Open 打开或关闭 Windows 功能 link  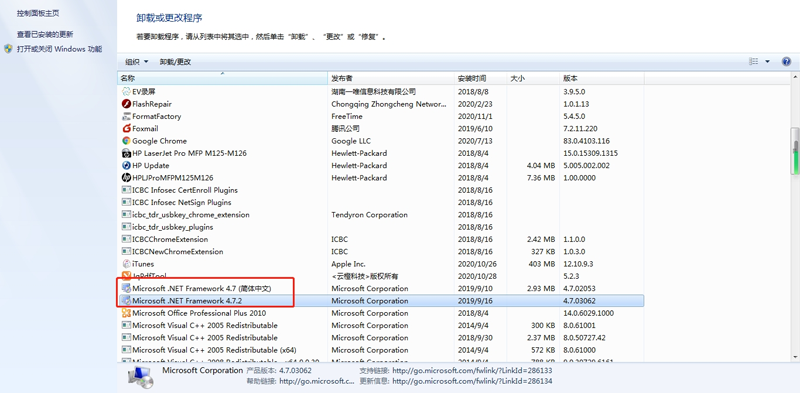pos(60,49)
